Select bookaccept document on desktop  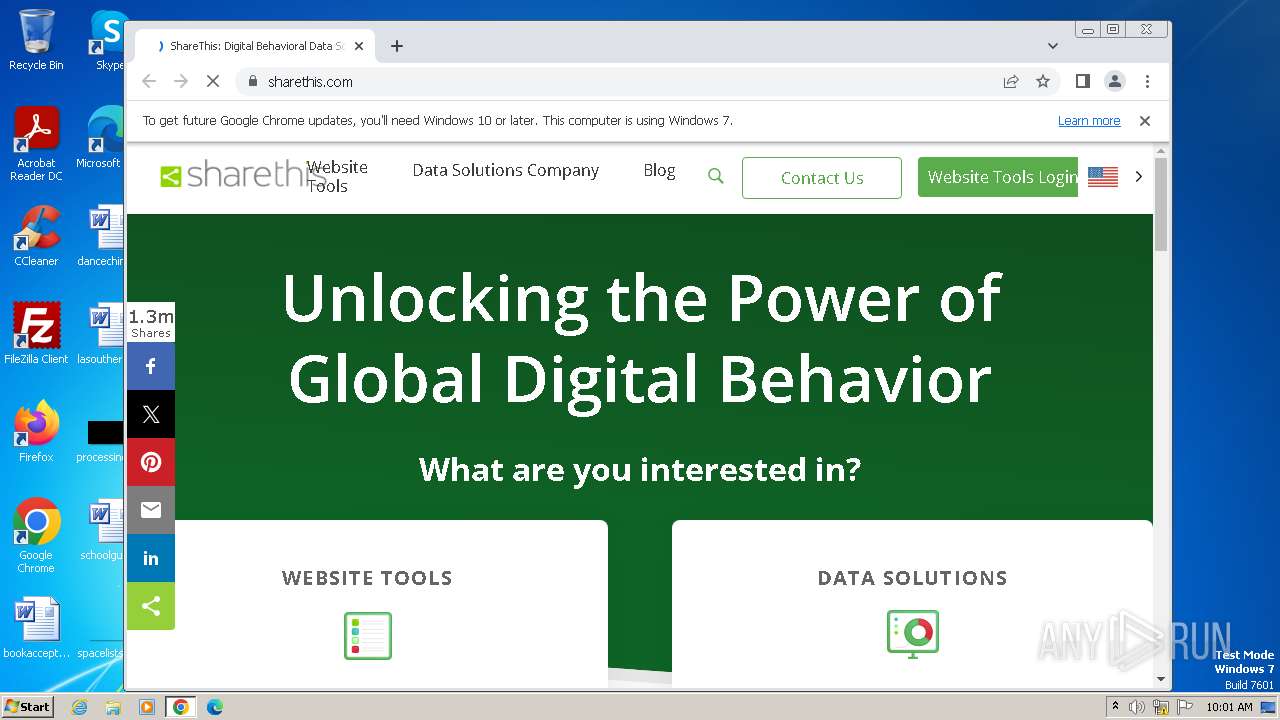click(36, 628)
